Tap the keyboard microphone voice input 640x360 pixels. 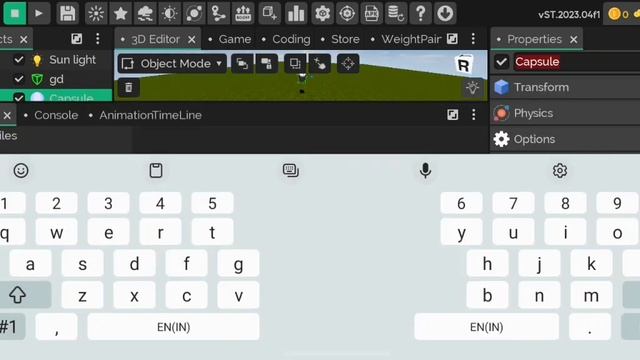point(425,170)
